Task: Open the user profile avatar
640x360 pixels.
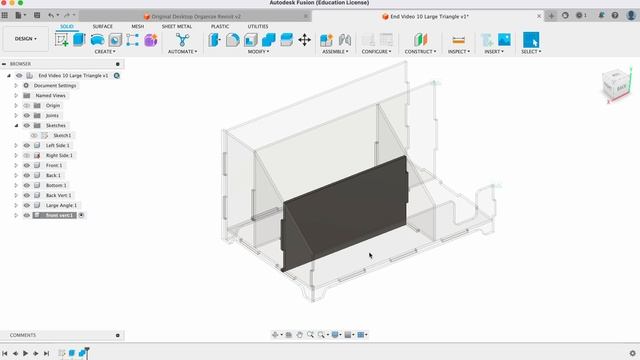Action: 631,16
